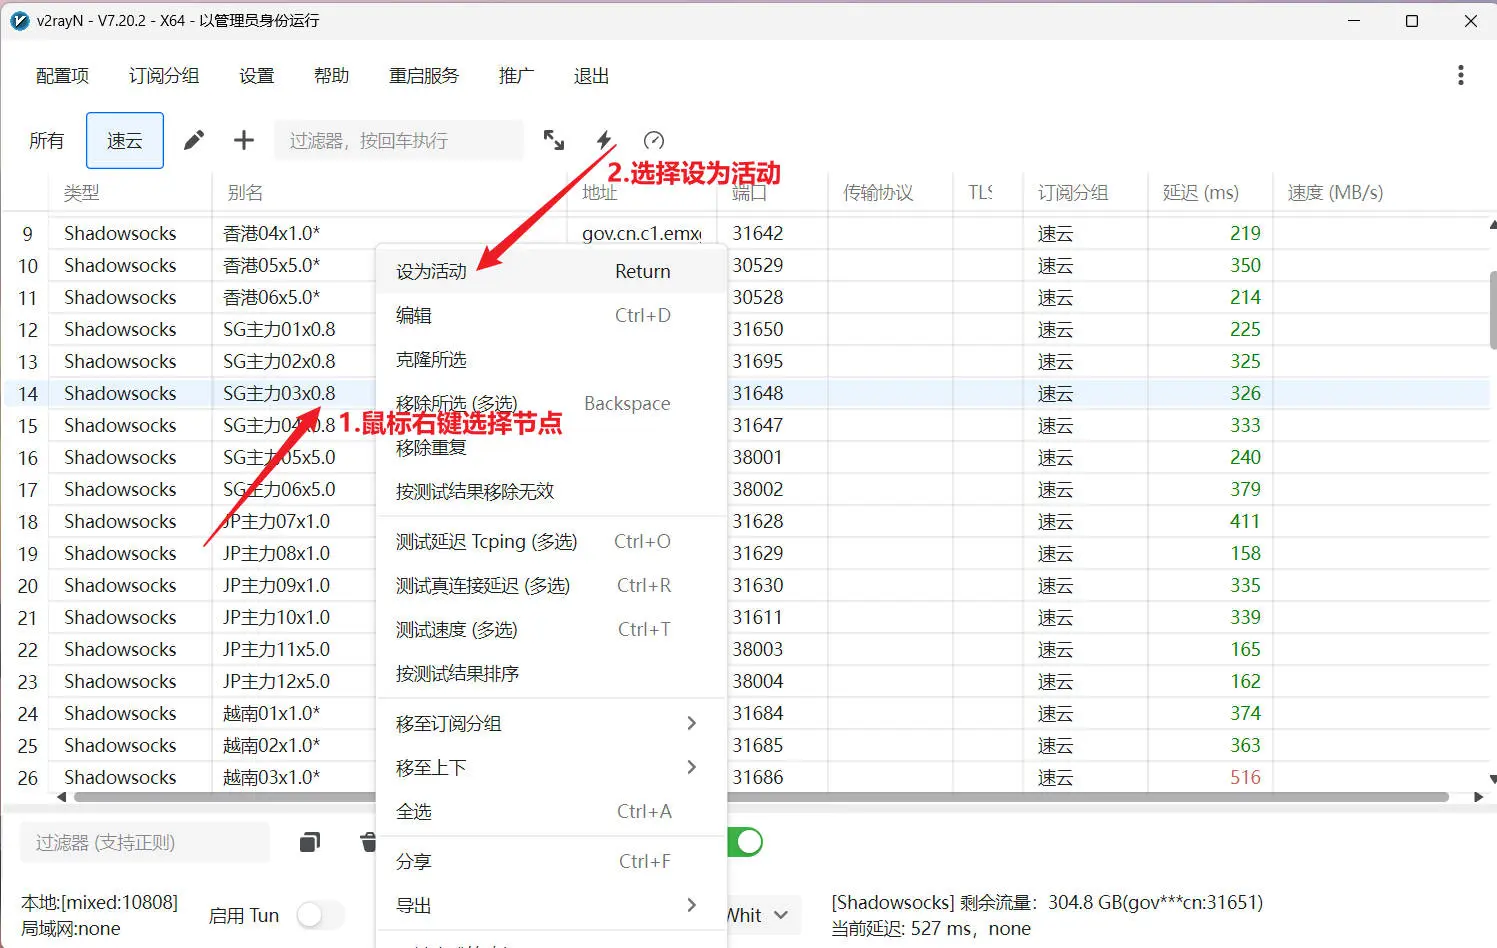
Task: Click the copy icon at the bottom toolbar
Action: pyautogui.click(x=310, y=842)
